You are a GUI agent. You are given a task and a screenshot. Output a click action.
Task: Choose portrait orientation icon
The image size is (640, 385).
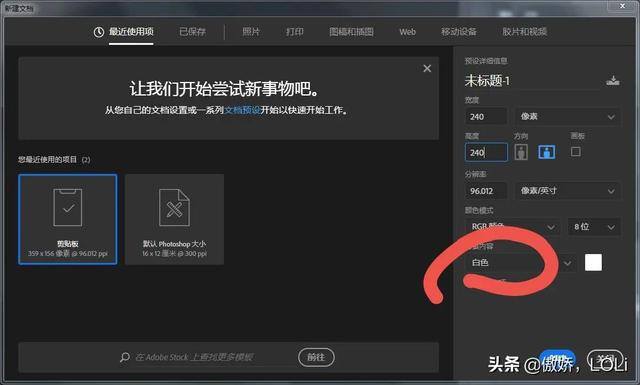[x=521, y=152]
